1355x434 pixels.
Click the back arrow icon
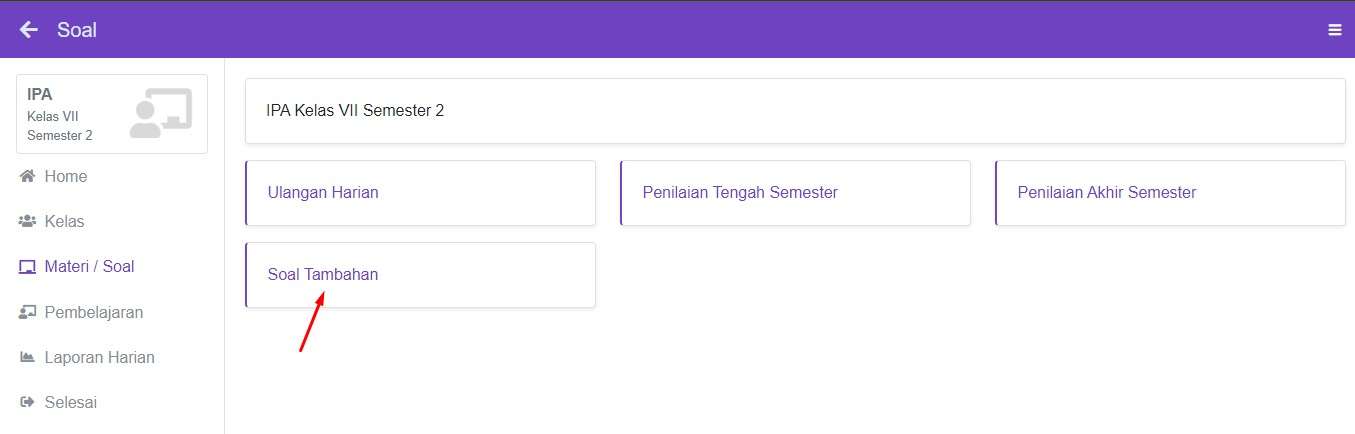(x=29, y=30)
